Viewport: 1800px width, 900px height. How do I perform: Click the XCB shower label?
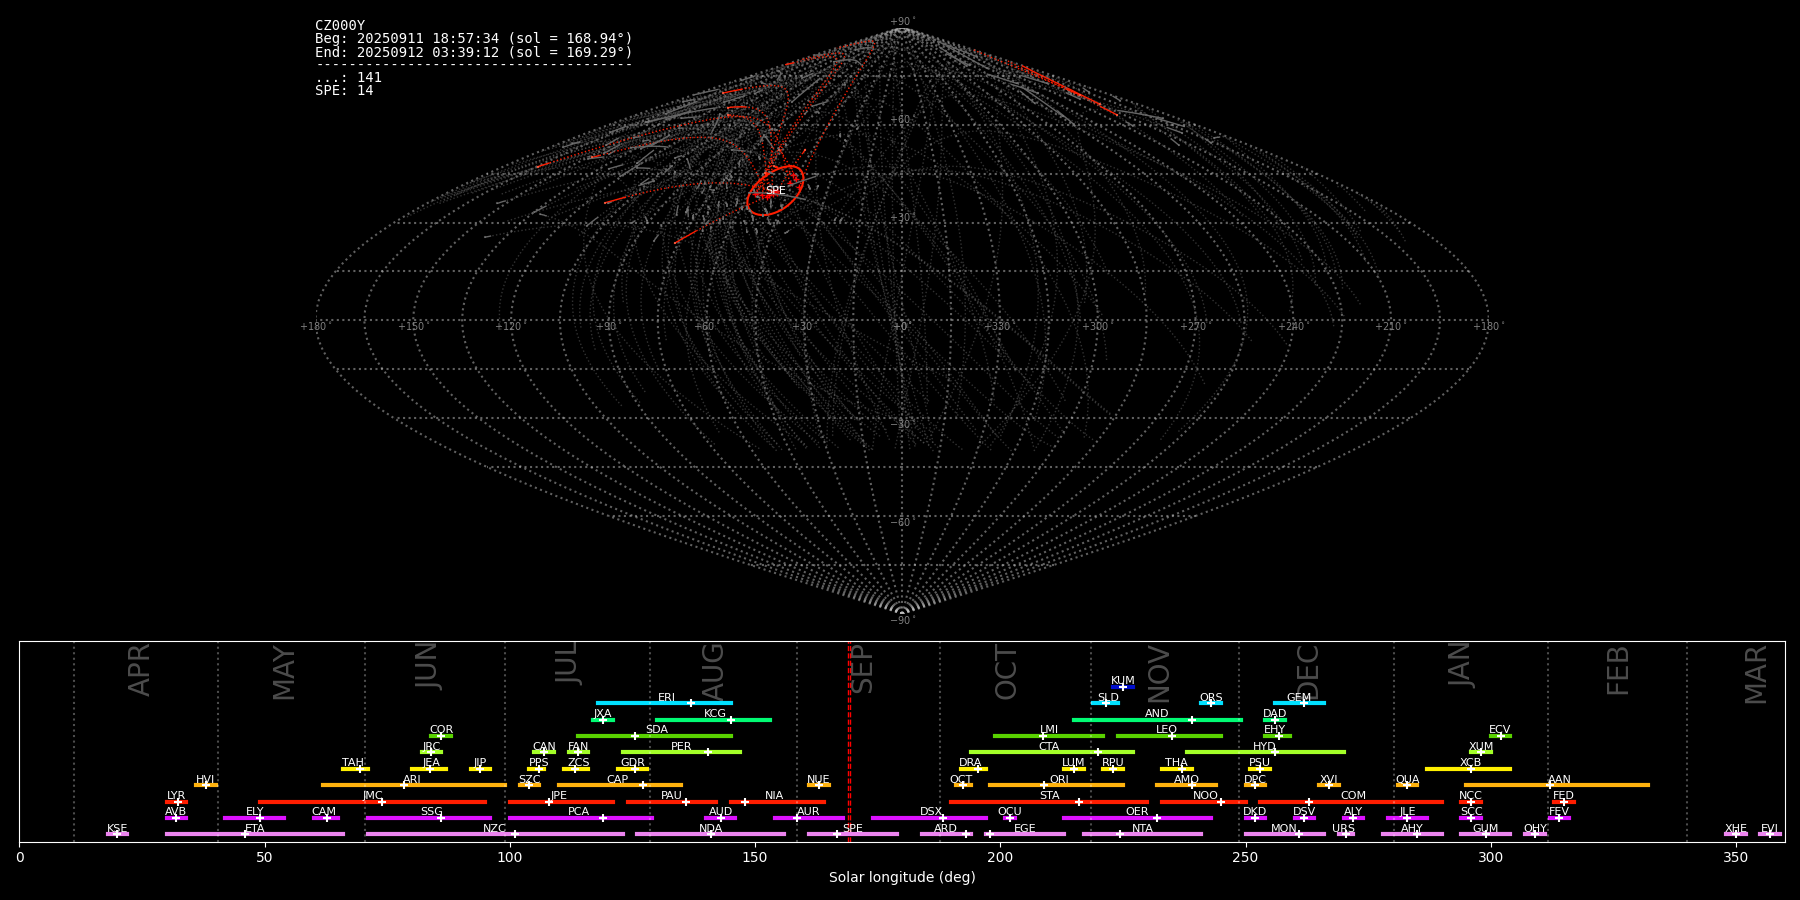[1471, 762]
